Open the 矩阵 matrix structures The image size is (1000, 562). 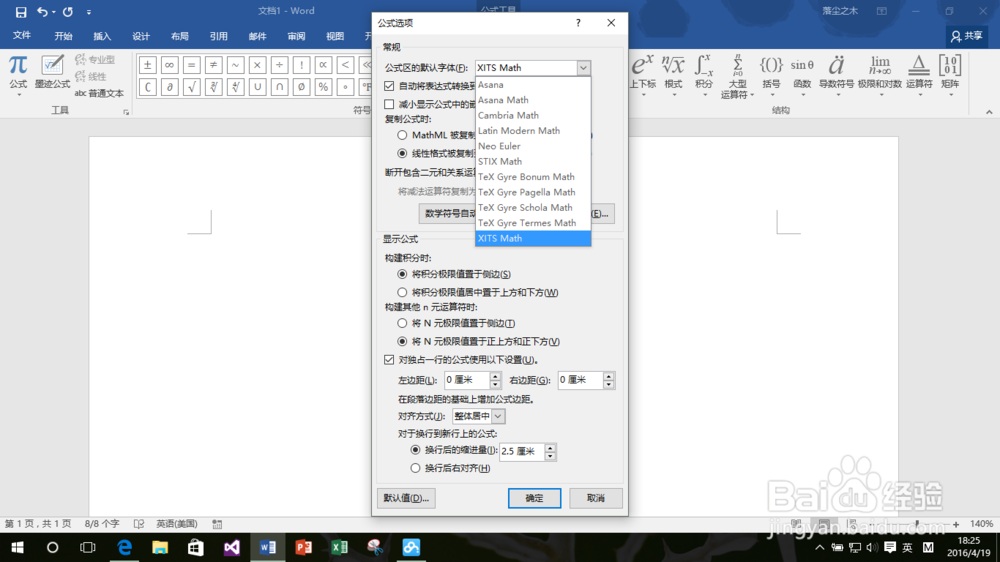950,75
